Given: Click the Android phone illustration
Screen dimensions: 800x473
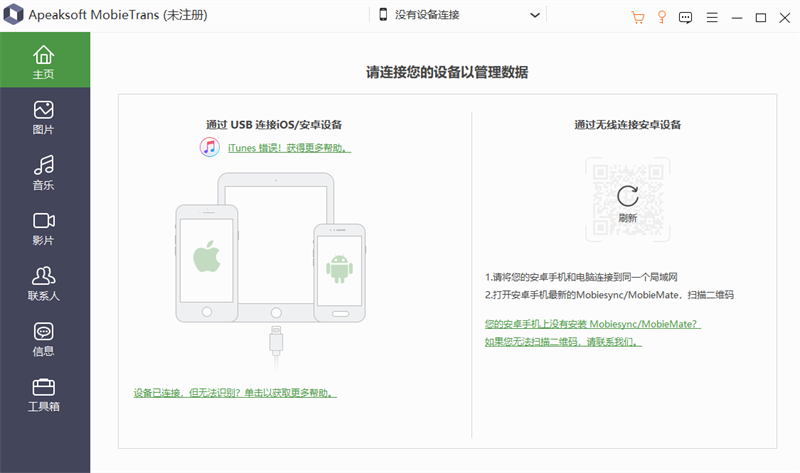Looking at the screenshot, I should 339,272.
